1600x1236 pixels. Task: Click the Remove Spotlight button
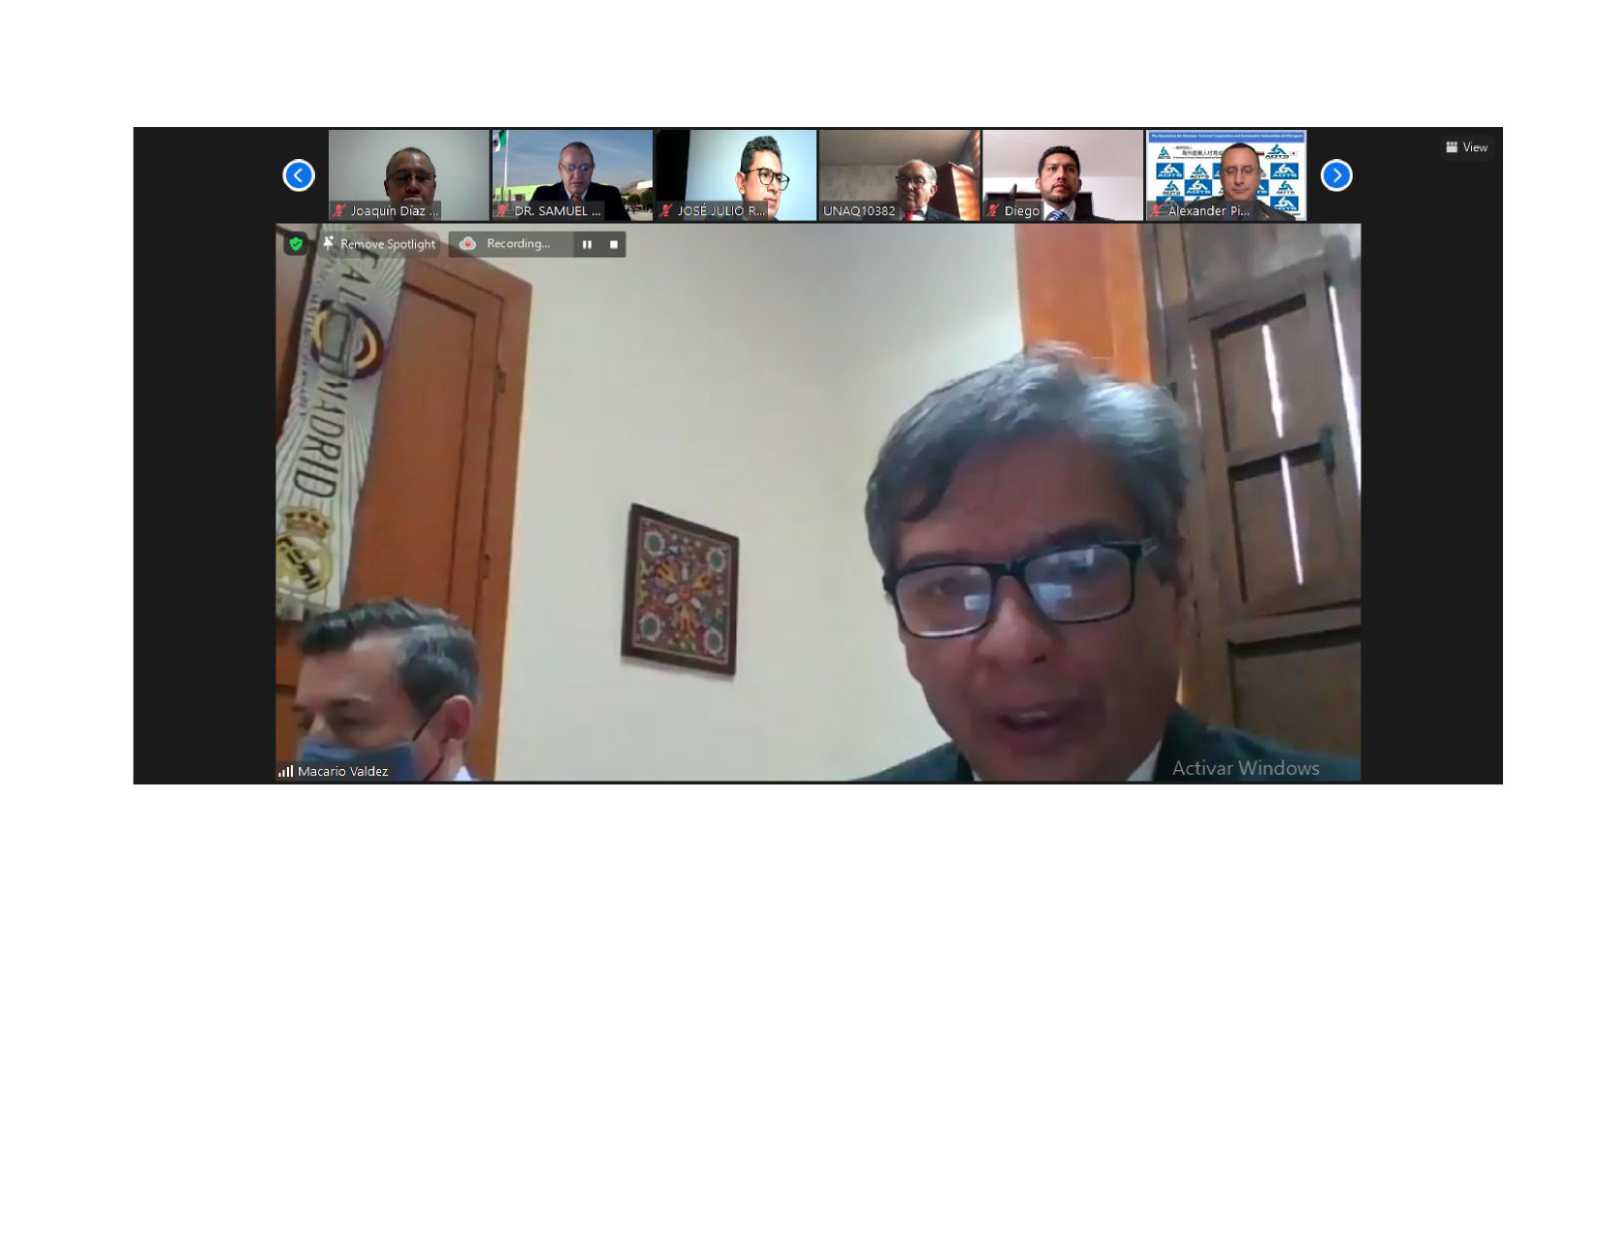click(x=379, y=244)
